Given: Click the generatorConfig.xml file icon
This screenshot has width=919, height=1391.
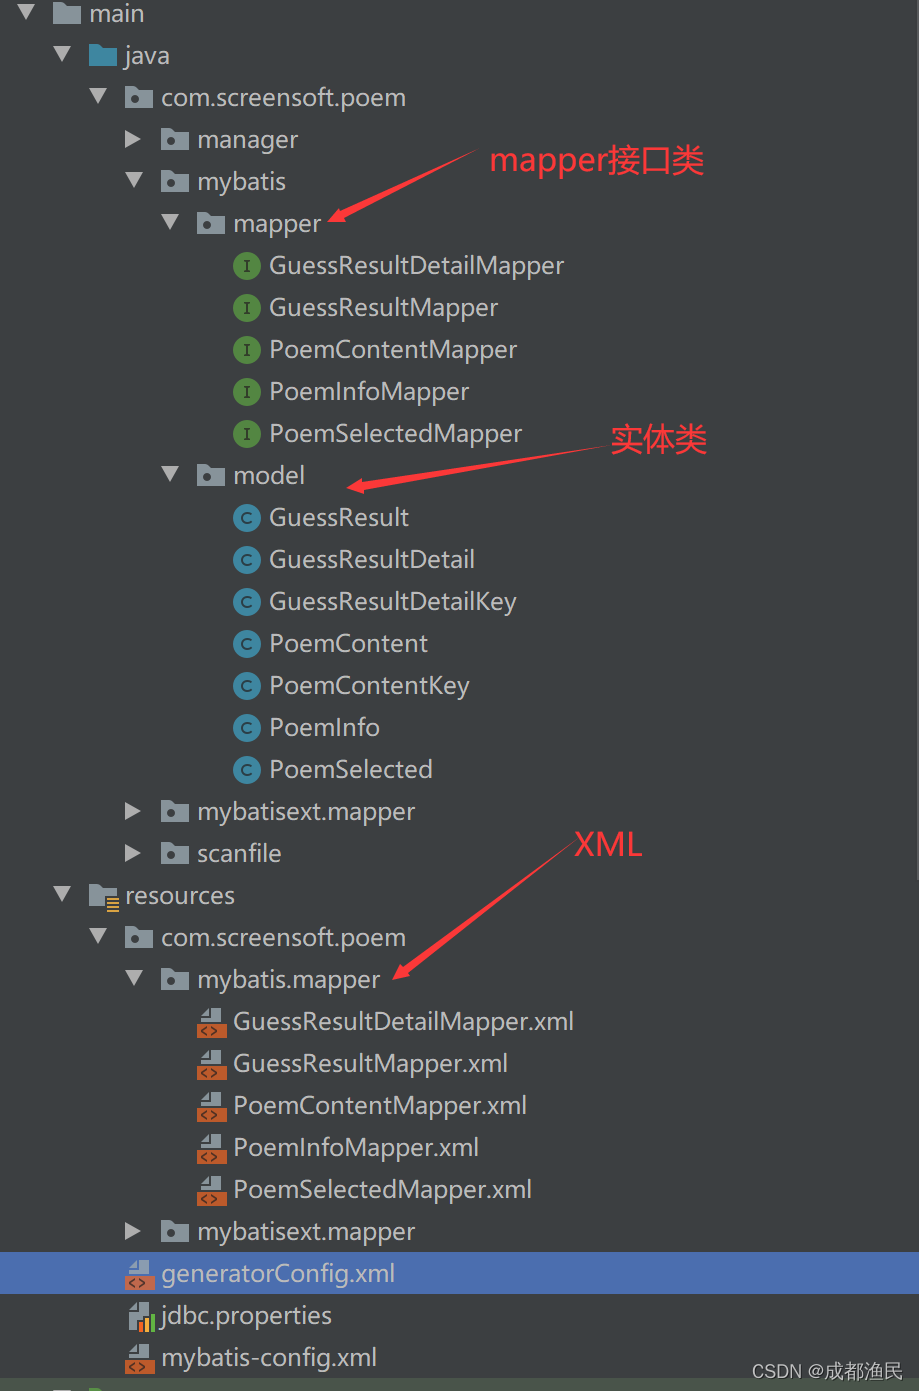Looking at the screenshot, I should 139,1274.
